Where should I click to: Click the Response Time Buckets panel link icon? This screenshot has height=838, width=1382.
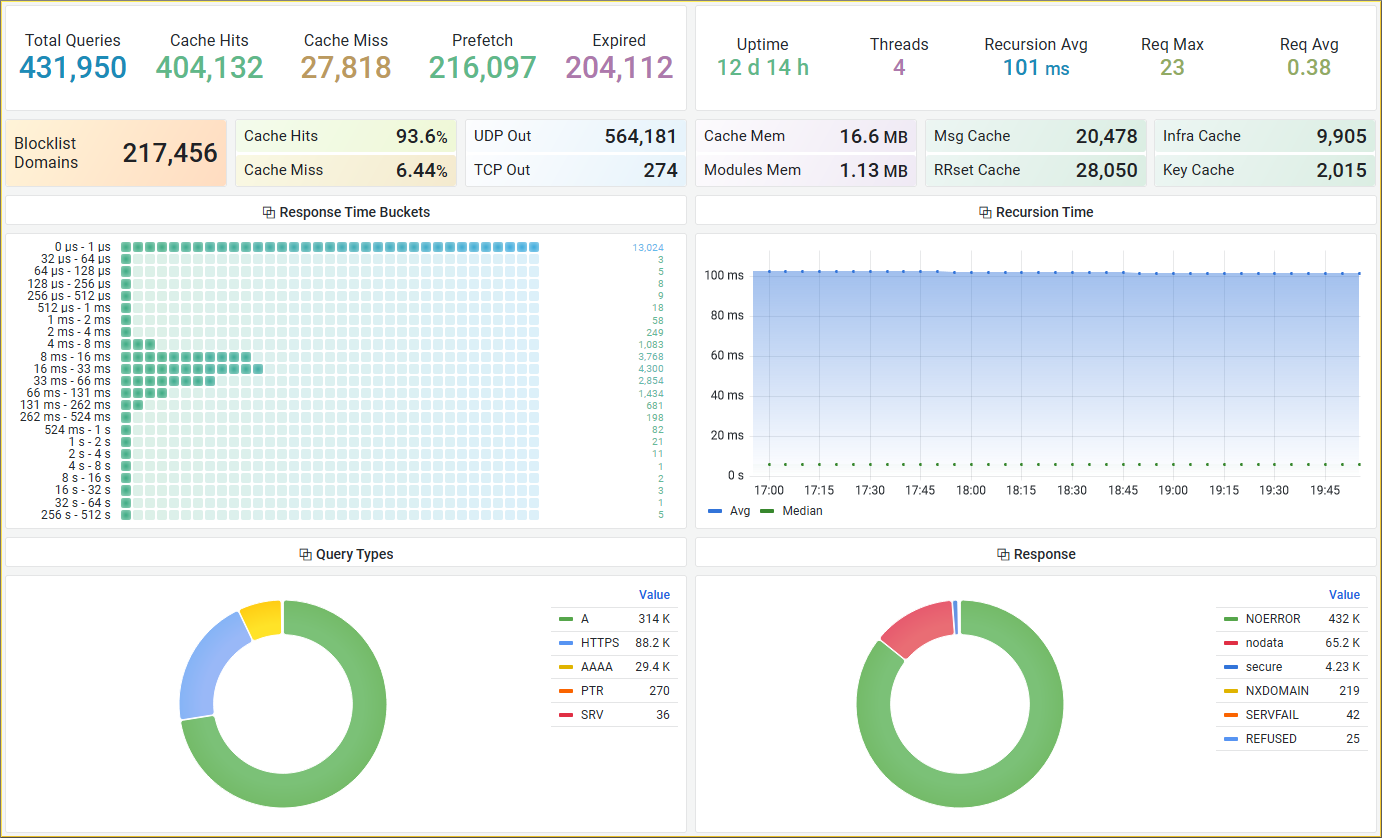tap(268, 212)
